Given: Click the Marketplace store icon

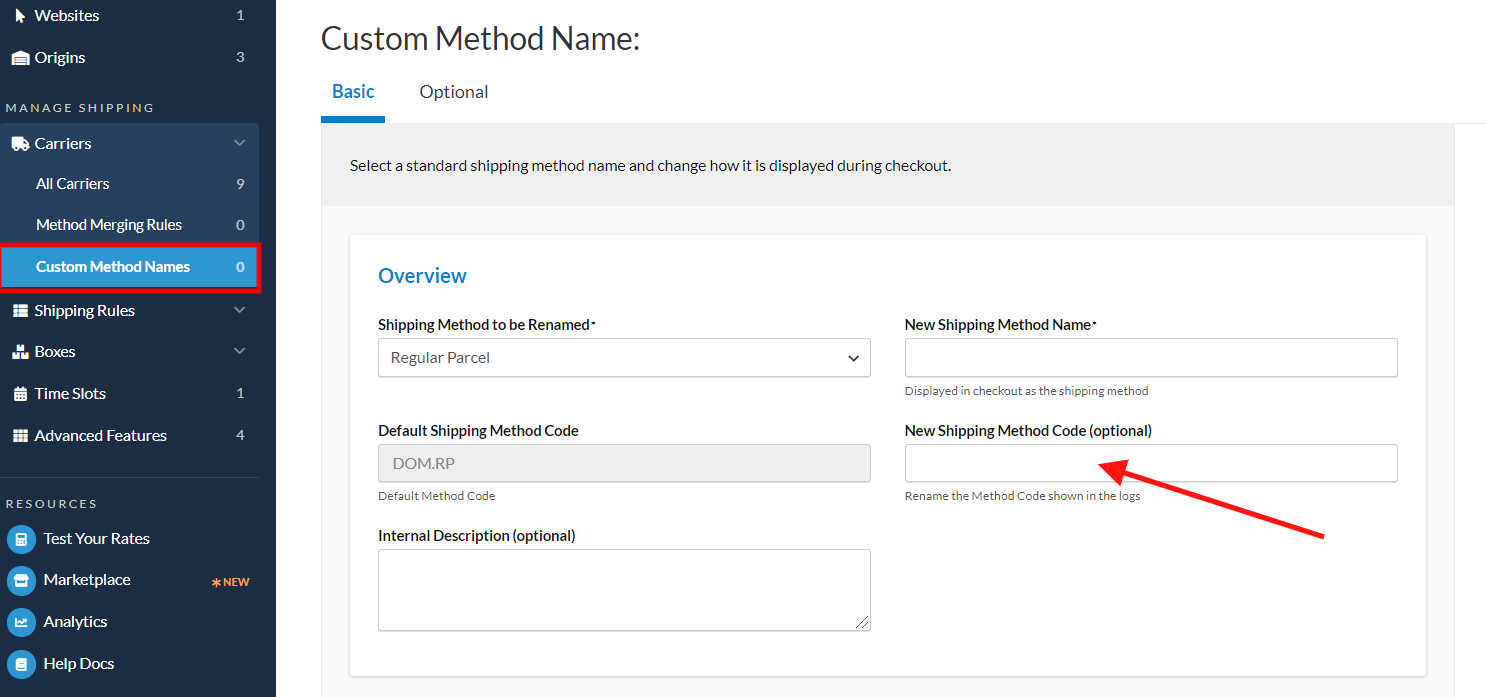Looking at the screenshot, I should tap(21, 581).
